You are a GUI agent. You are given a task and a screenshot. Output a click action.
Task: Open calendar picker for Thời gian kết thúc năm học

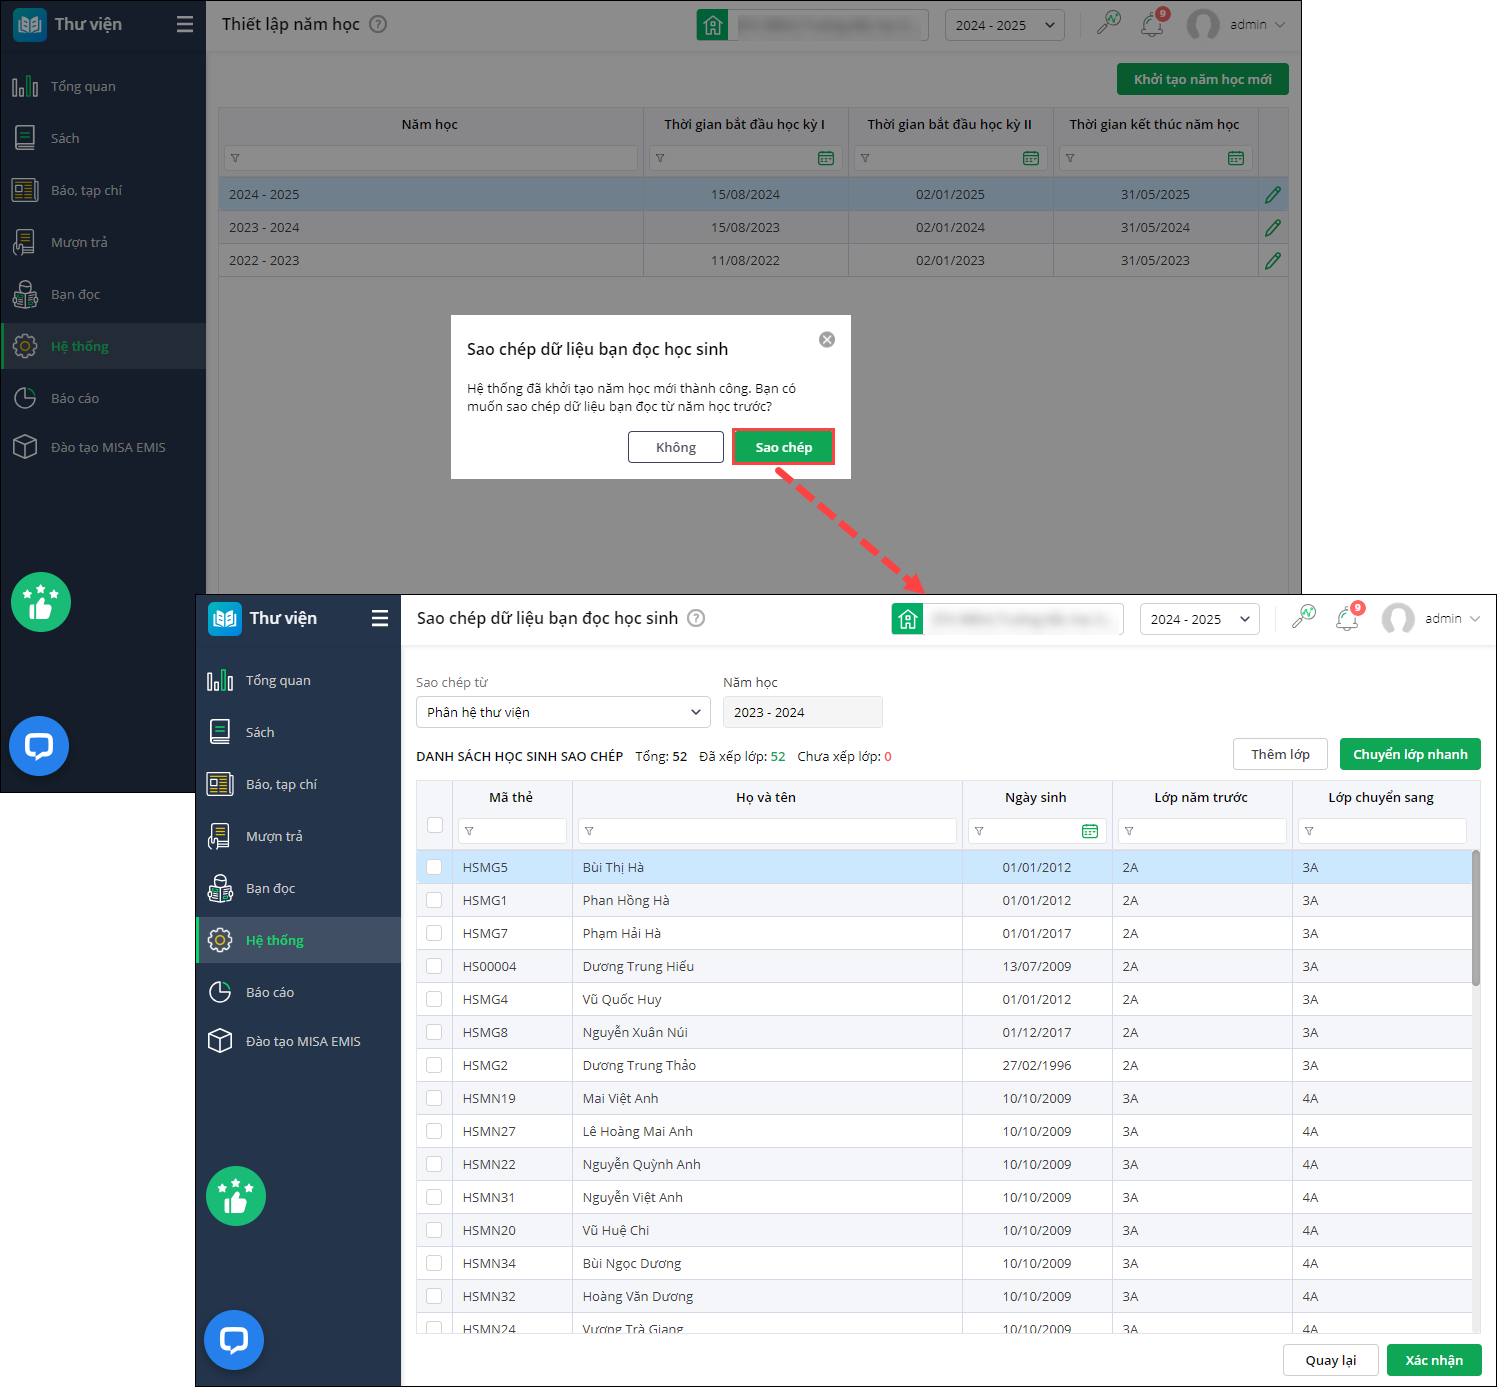(1236, 158)
